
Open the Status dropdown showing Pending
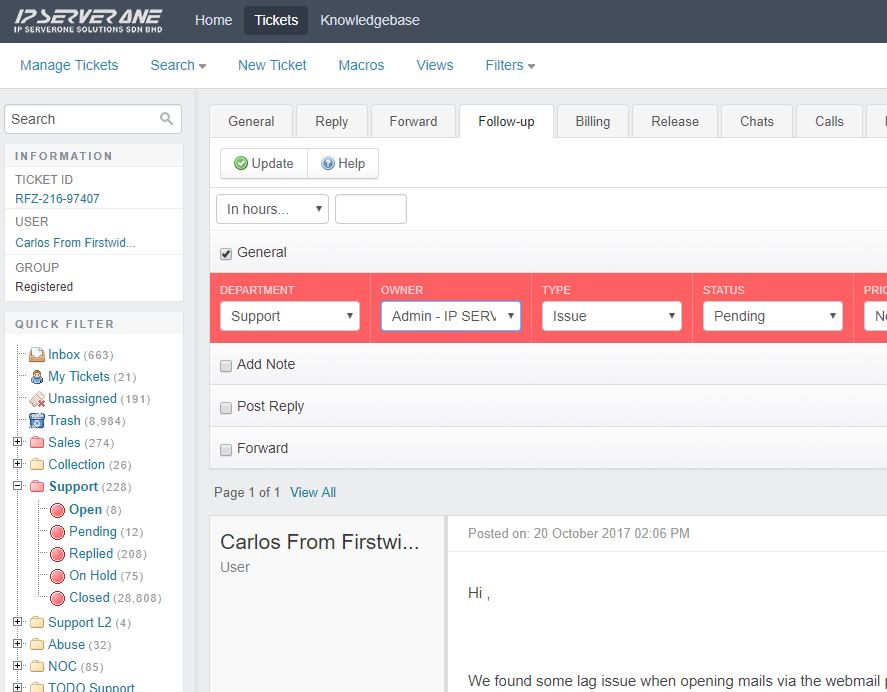(772, 316)
